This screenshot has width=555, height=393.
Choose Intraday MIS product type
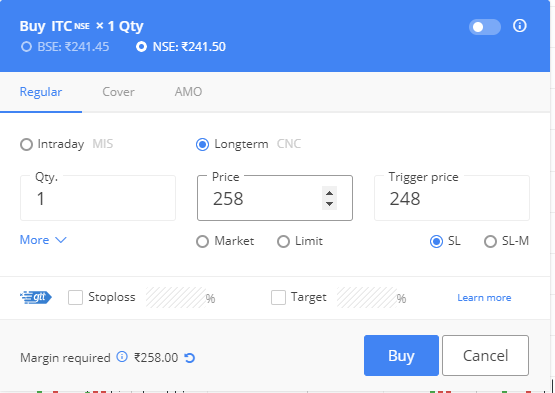click(x=26, y=144)
